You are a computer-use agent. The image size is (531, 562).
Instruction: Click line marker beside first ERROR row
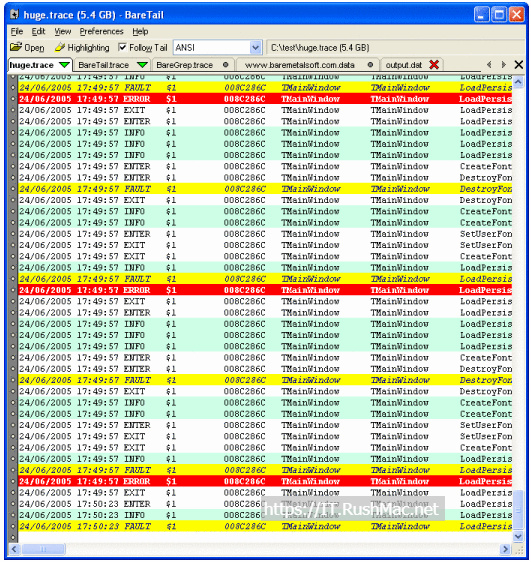(13, 99)
